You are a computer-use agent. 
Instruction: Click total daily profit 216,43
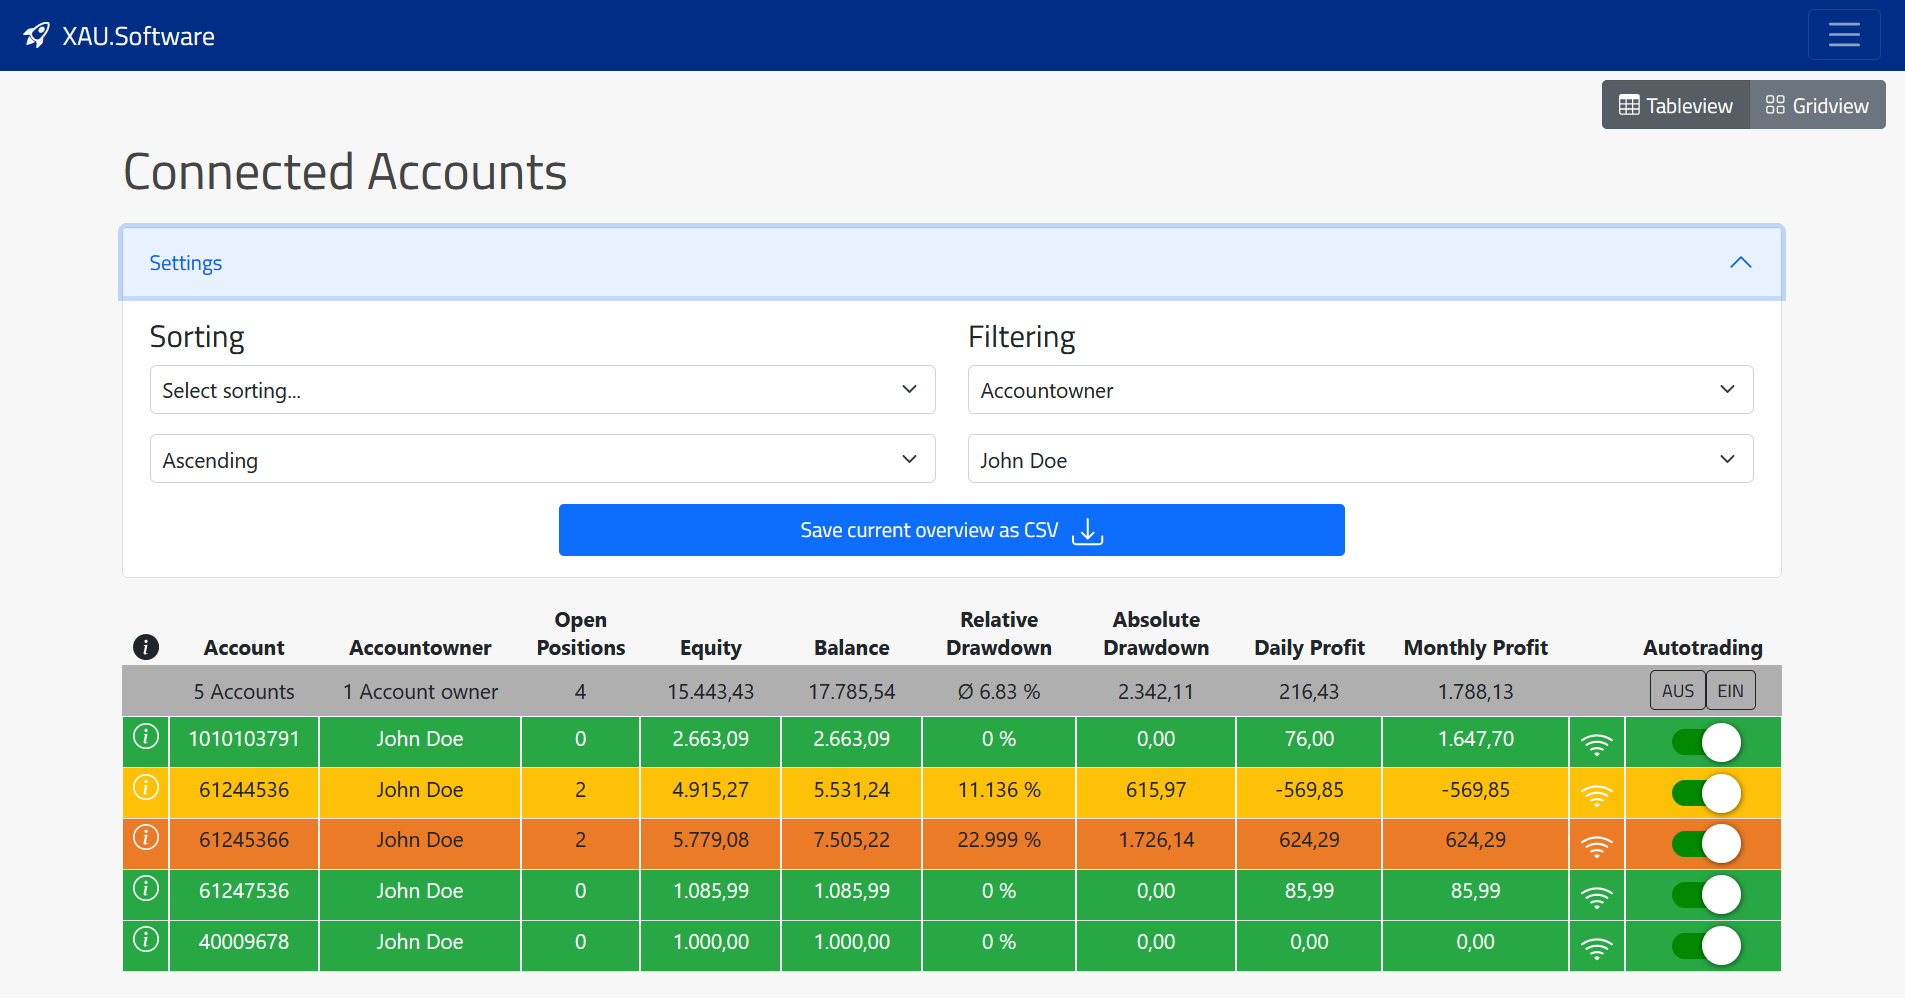click(x=1309, y=692)
